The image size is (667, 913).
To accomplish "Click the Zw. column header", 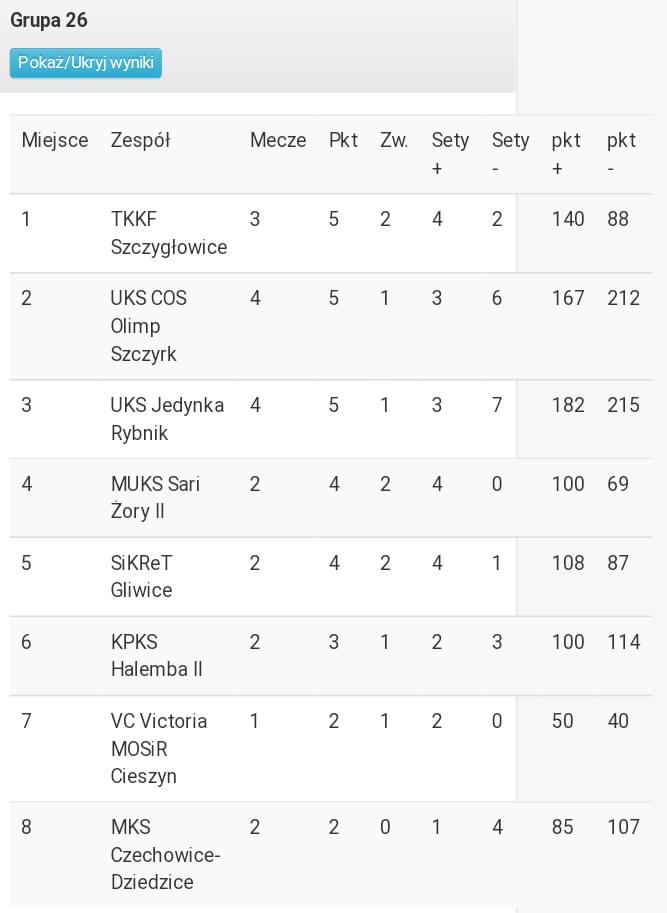I will (x=394, y=141).
